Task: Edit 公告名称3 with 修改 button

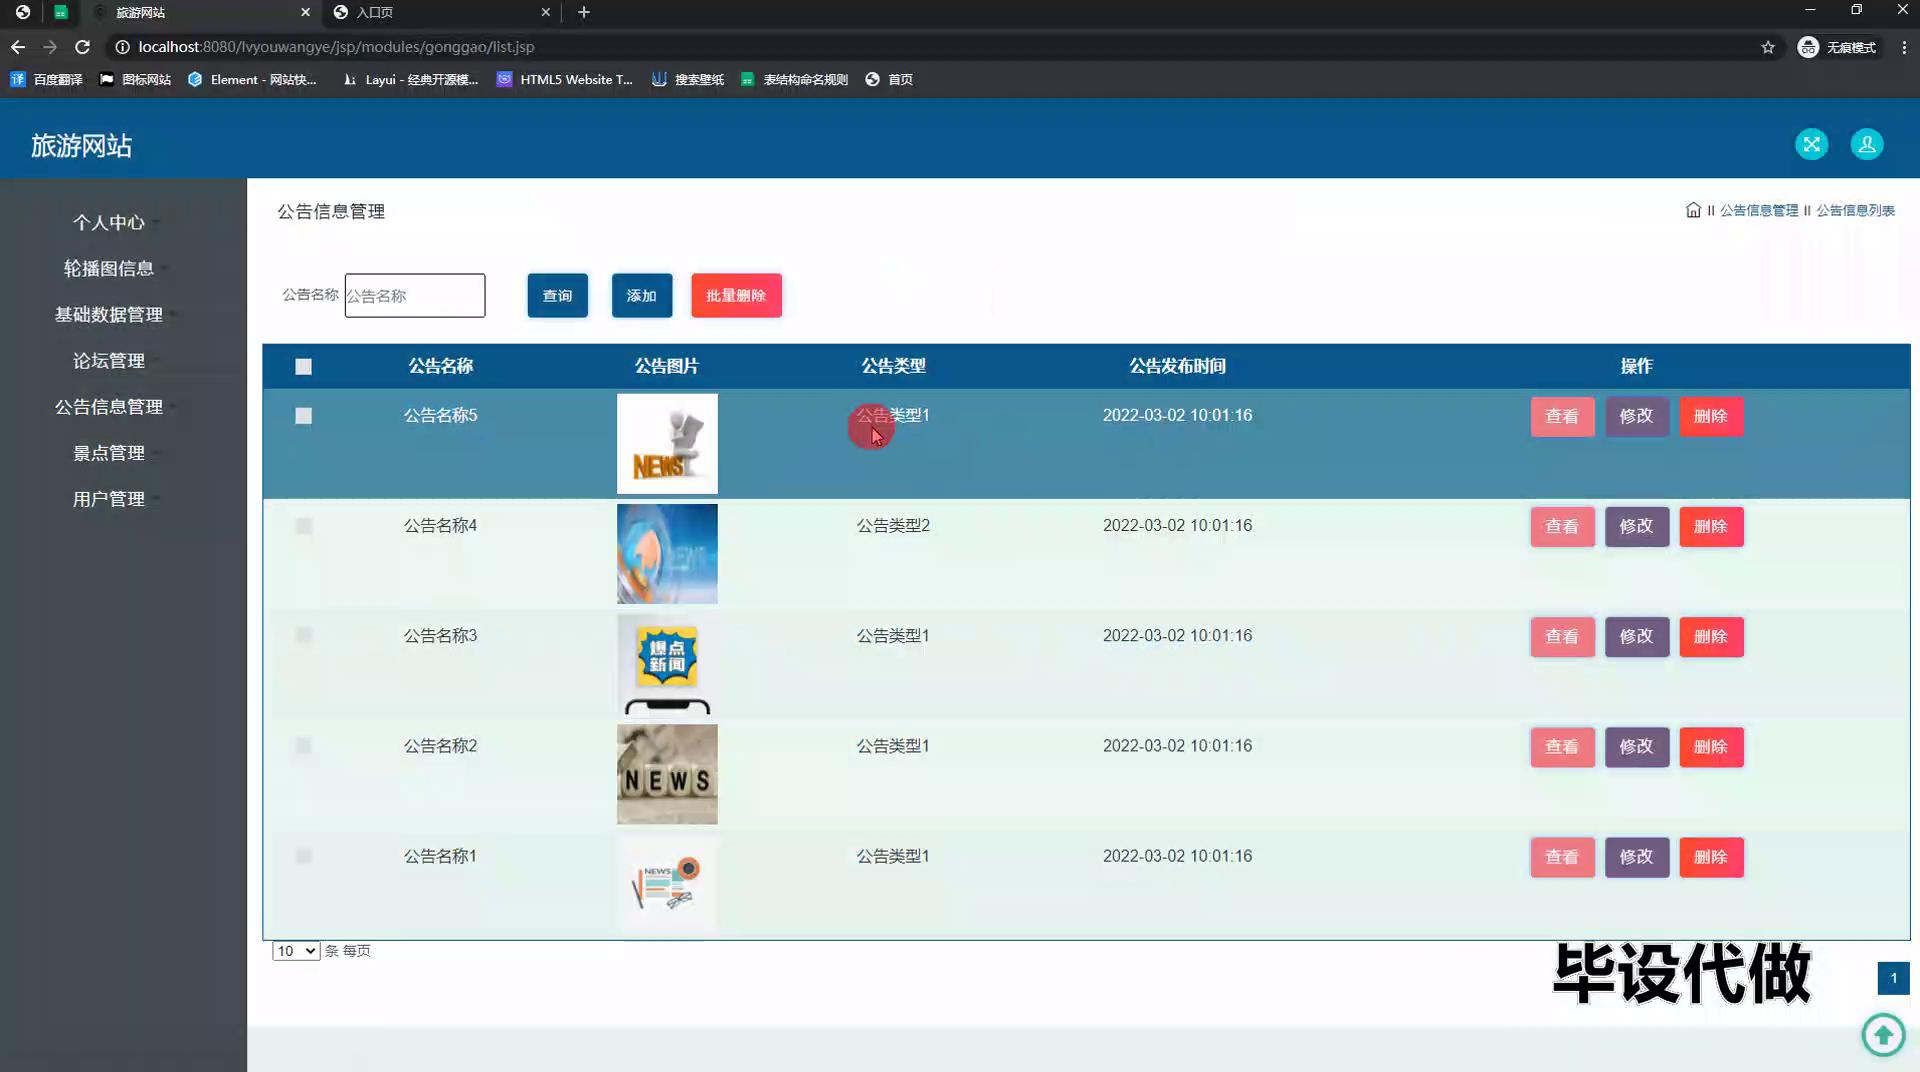Action: pos(1637,636)
